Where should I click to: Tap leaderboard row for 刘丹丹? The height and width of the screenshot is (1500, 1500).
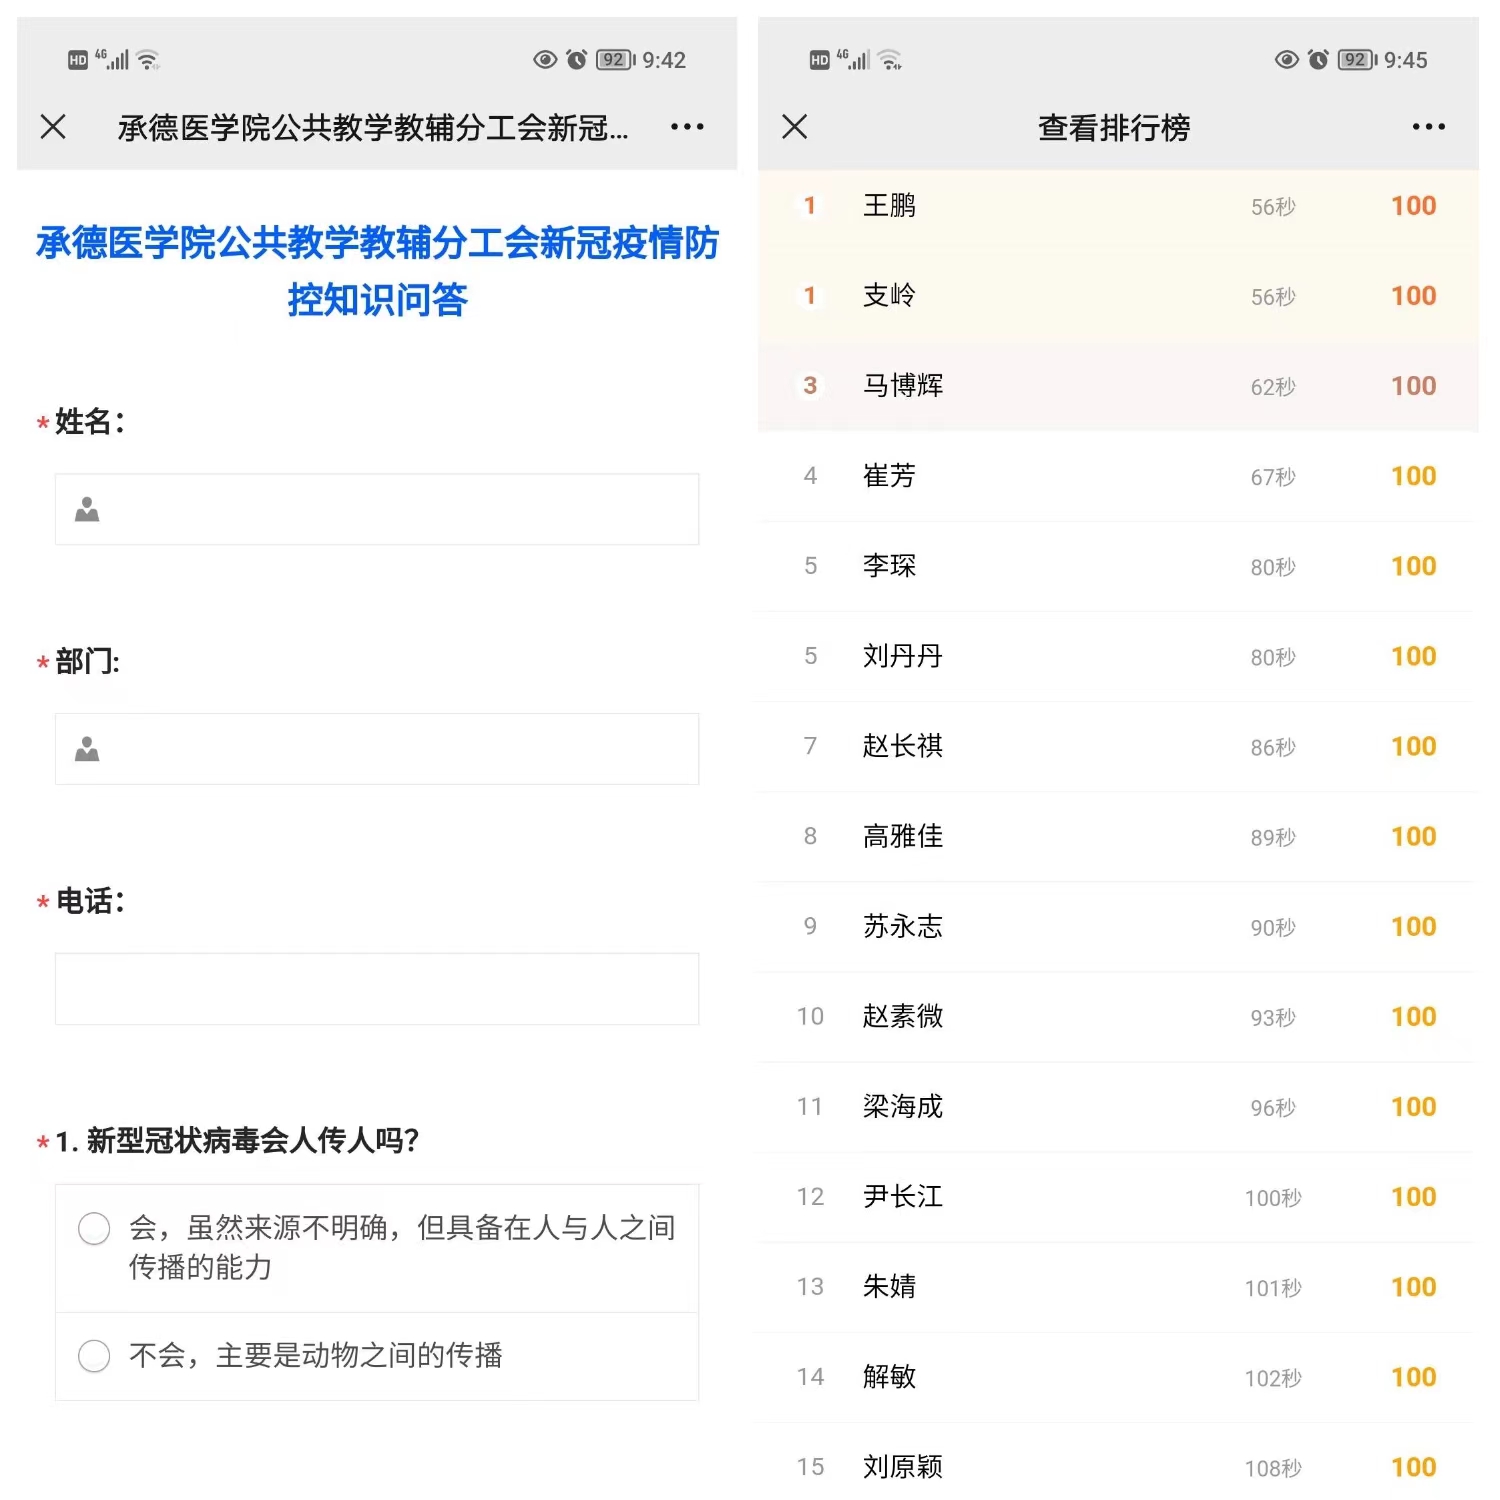[1117, 656]
